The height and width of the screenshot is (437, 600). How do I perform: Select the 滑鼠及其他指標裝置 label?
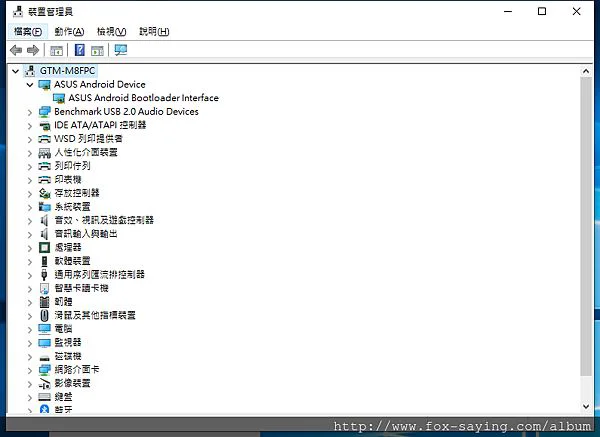(x=95, y=315)
